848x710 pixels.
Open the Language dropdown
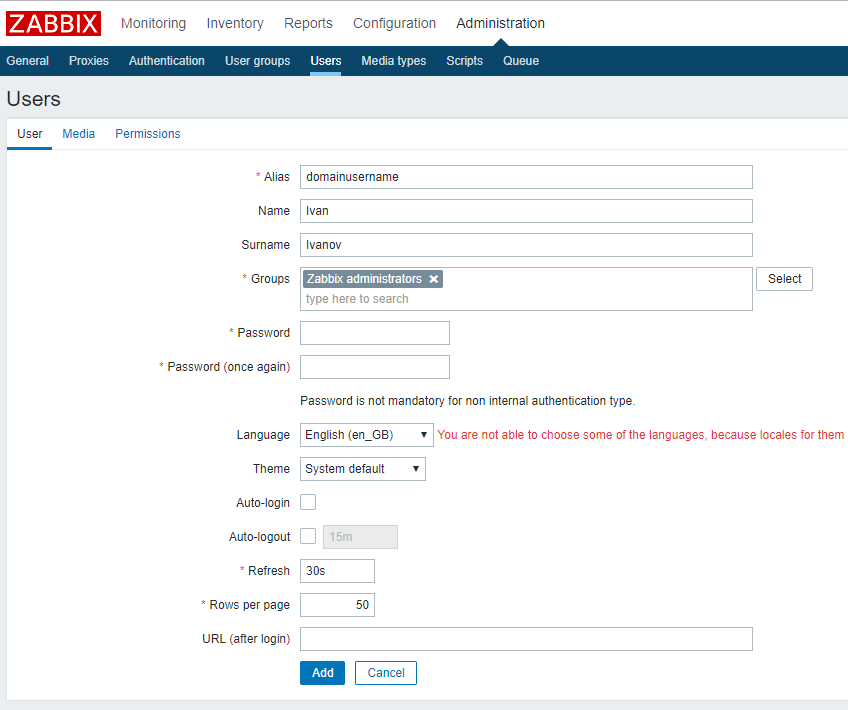[367, 435]
